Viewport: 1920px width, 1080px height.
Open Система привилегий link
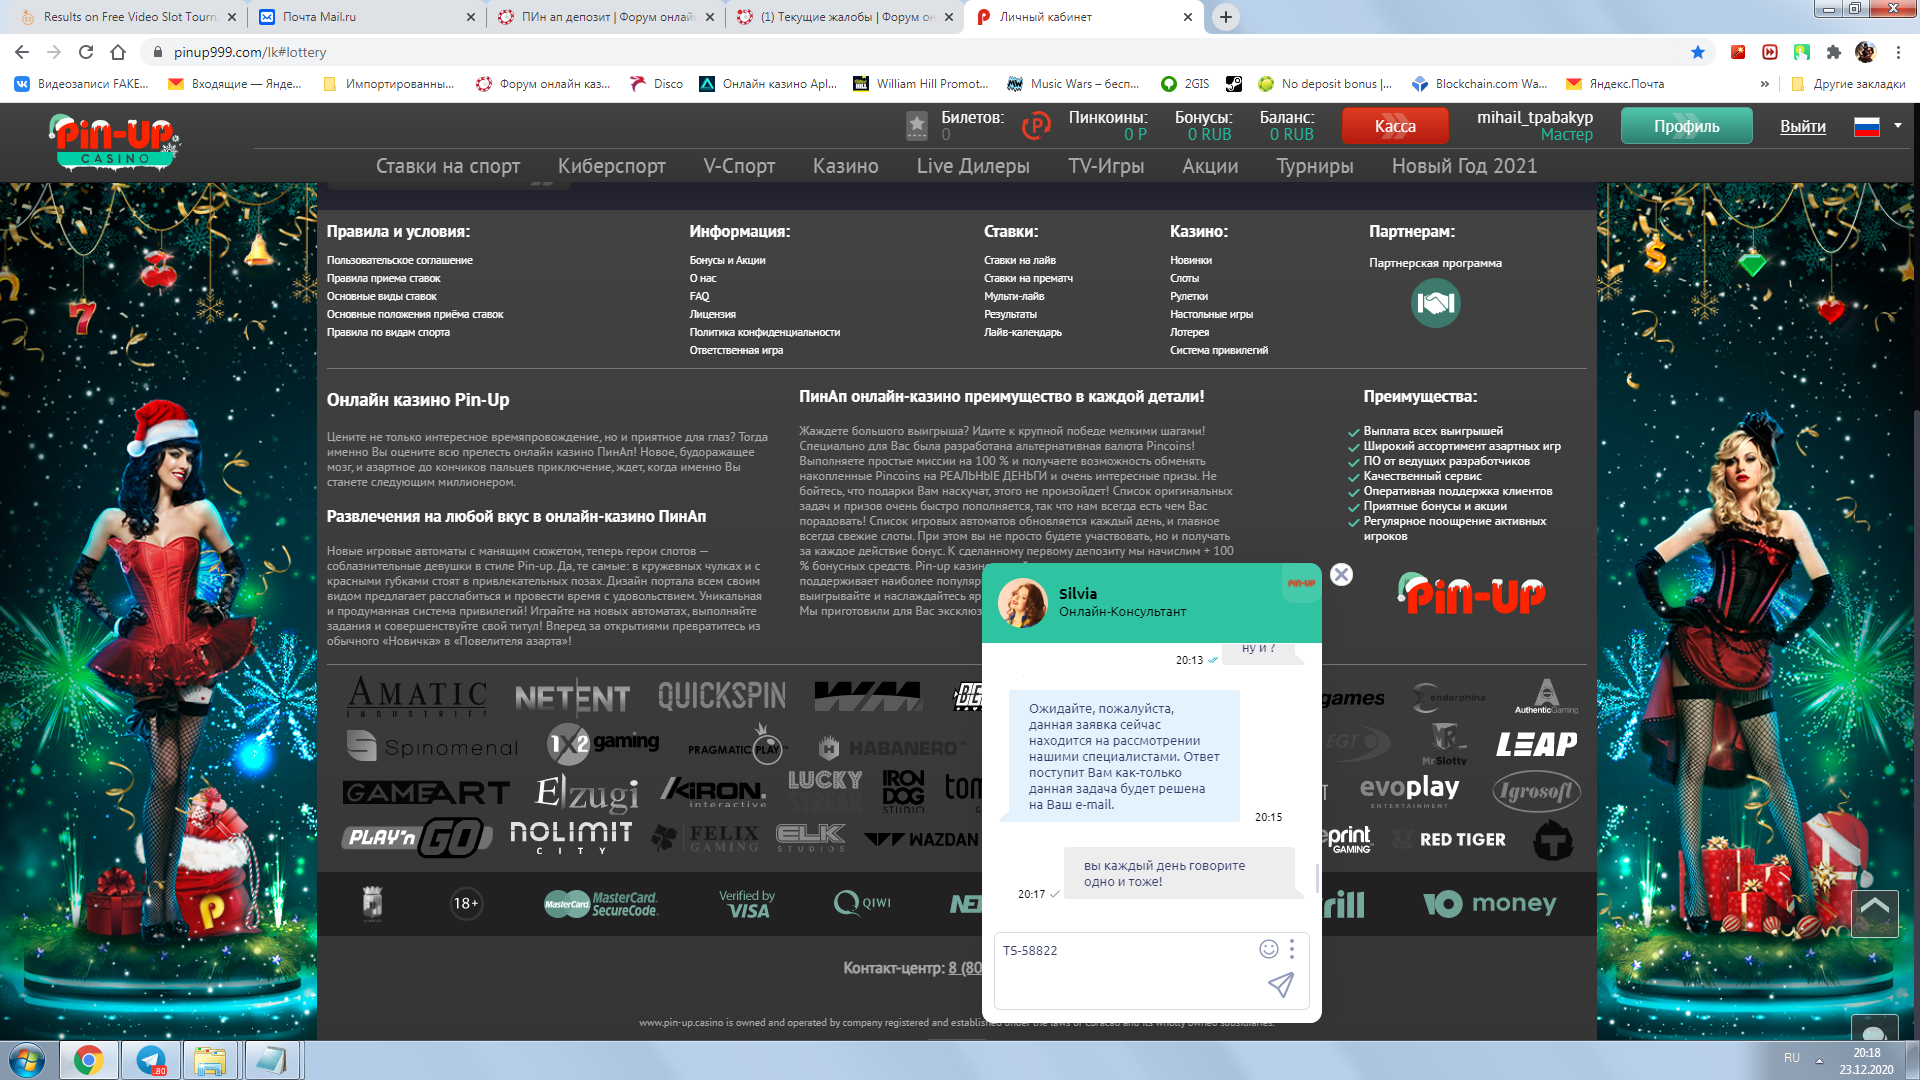pos(1219,350)
